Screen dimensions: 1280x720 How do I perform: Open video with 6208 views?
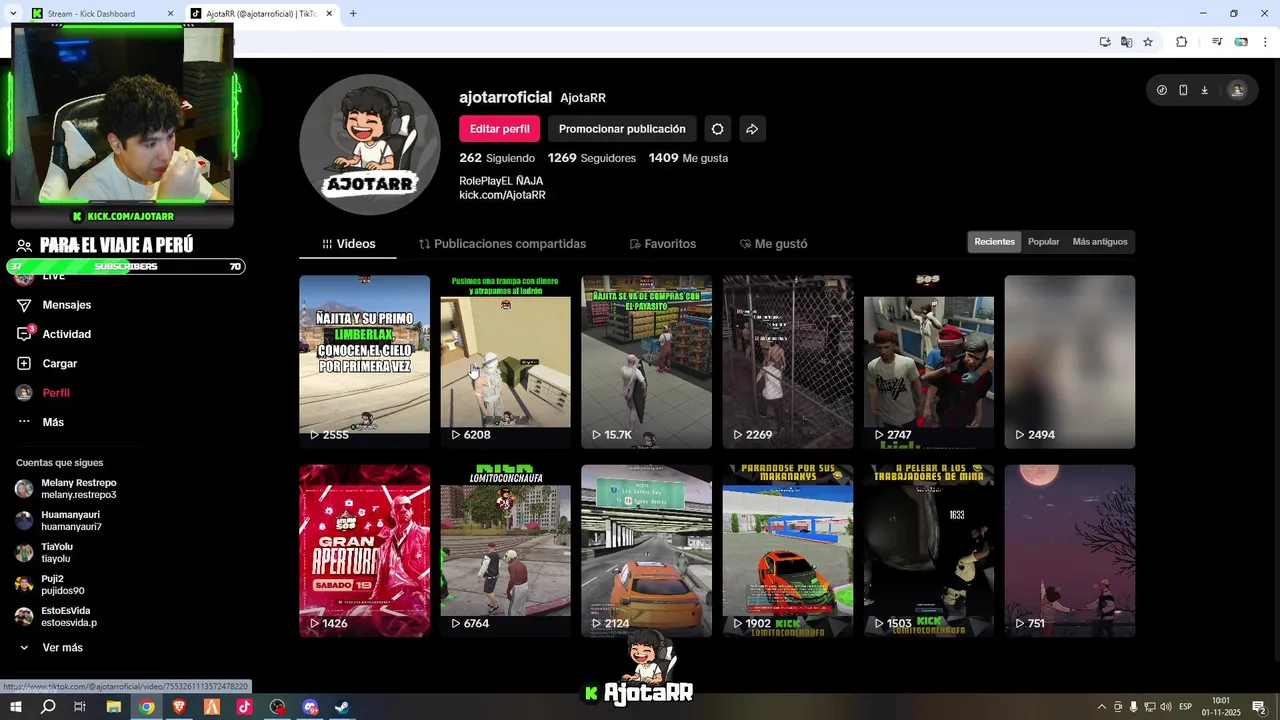pyautogui.click(x=505, y=362)
